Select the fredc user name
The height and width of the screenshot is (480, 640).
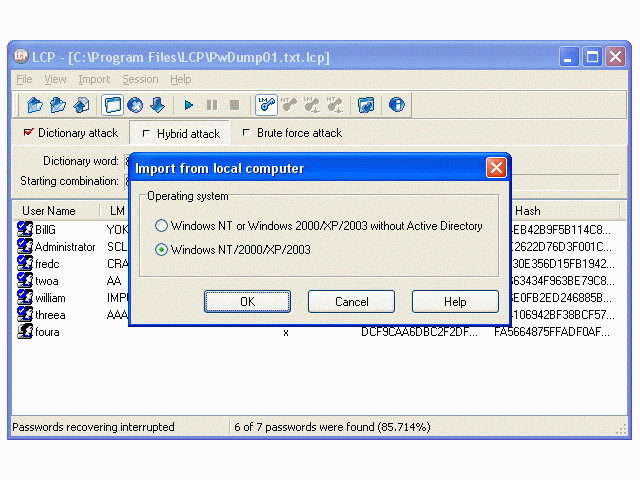[x=47, y=264]
